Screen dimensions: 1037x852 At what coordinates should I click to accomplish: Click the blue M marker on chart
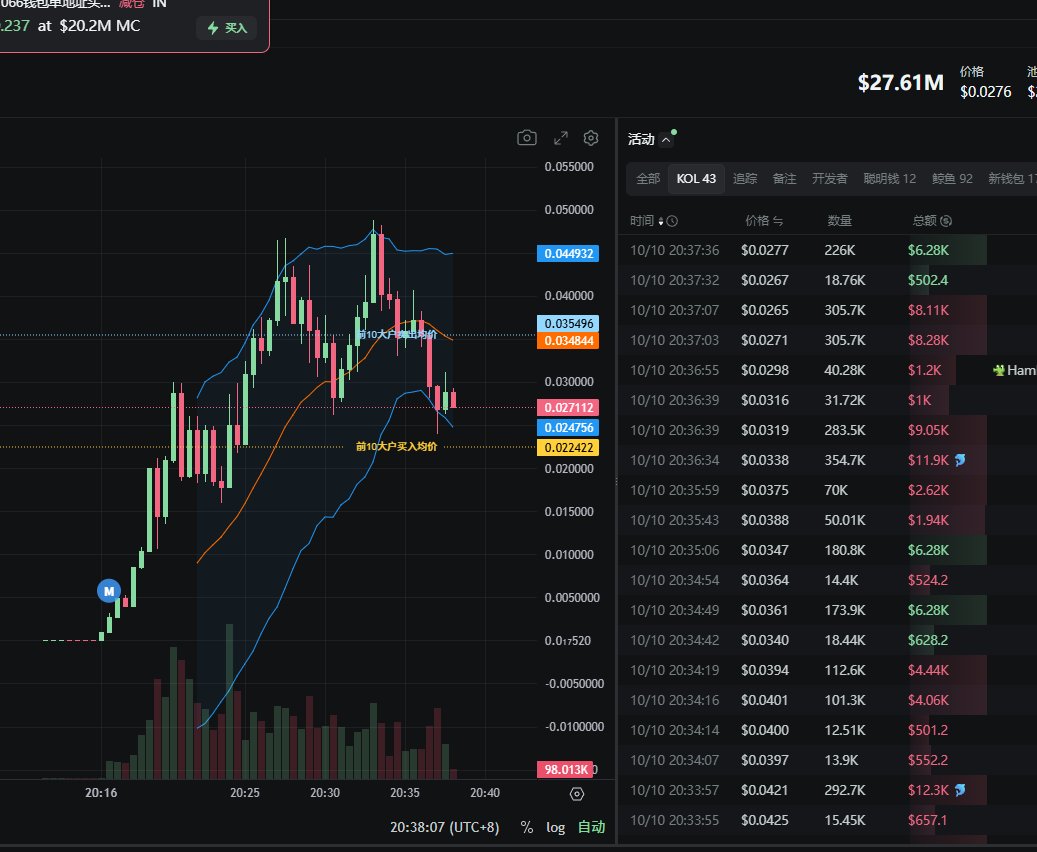pyautogui.click(x=108, y=590)
